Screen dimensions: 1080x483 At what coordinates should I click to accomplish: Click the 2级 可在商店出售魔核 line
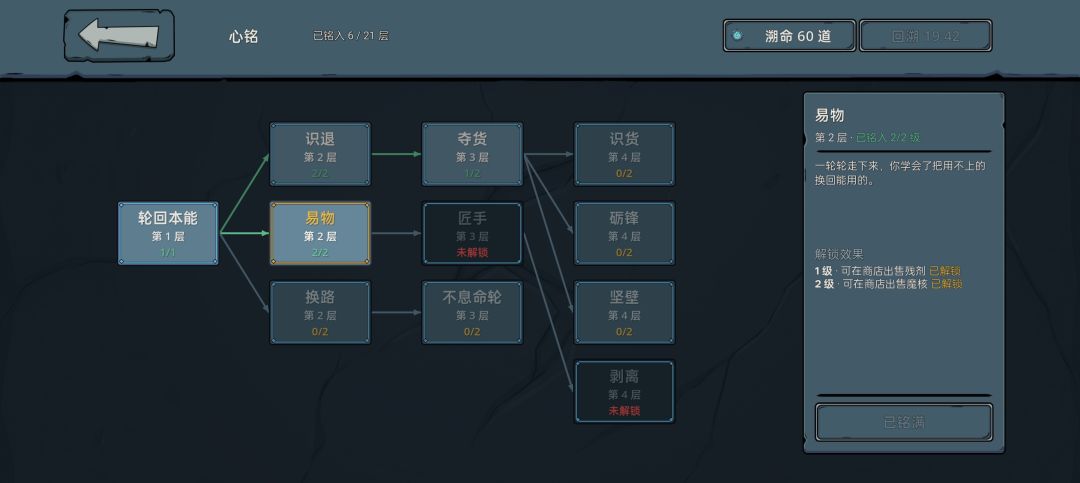point(888,285)
